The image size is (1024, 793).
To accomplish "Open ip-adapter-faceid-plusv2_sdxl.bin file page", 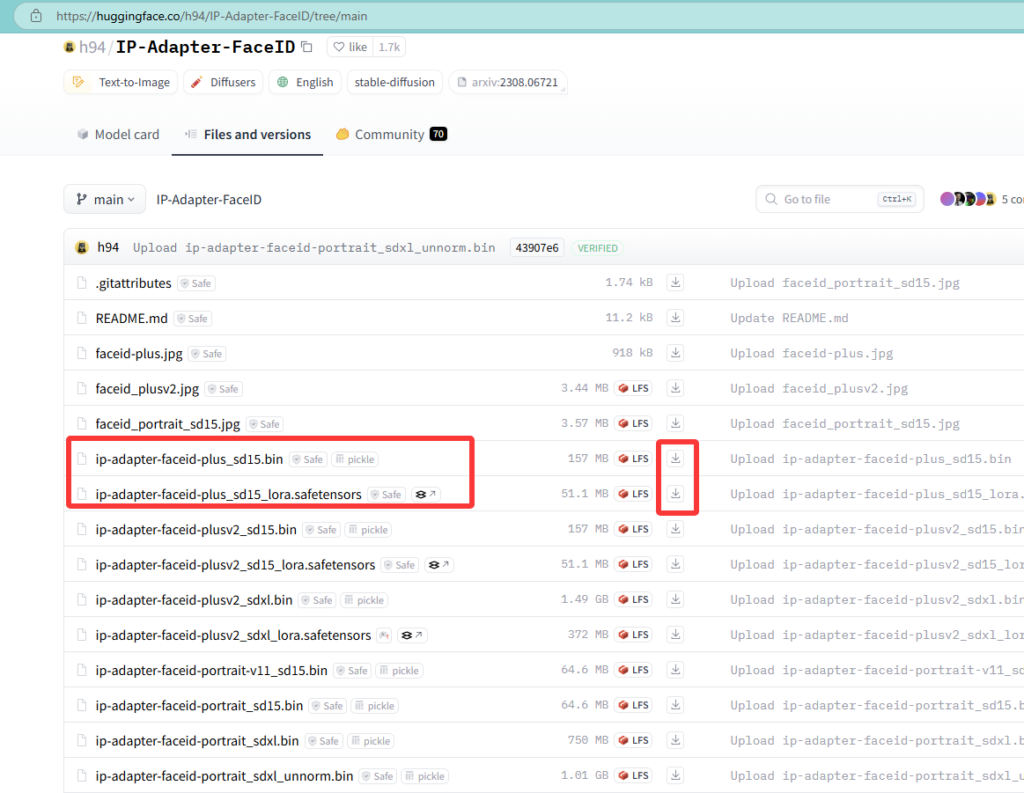I will [x=194, y=600].
